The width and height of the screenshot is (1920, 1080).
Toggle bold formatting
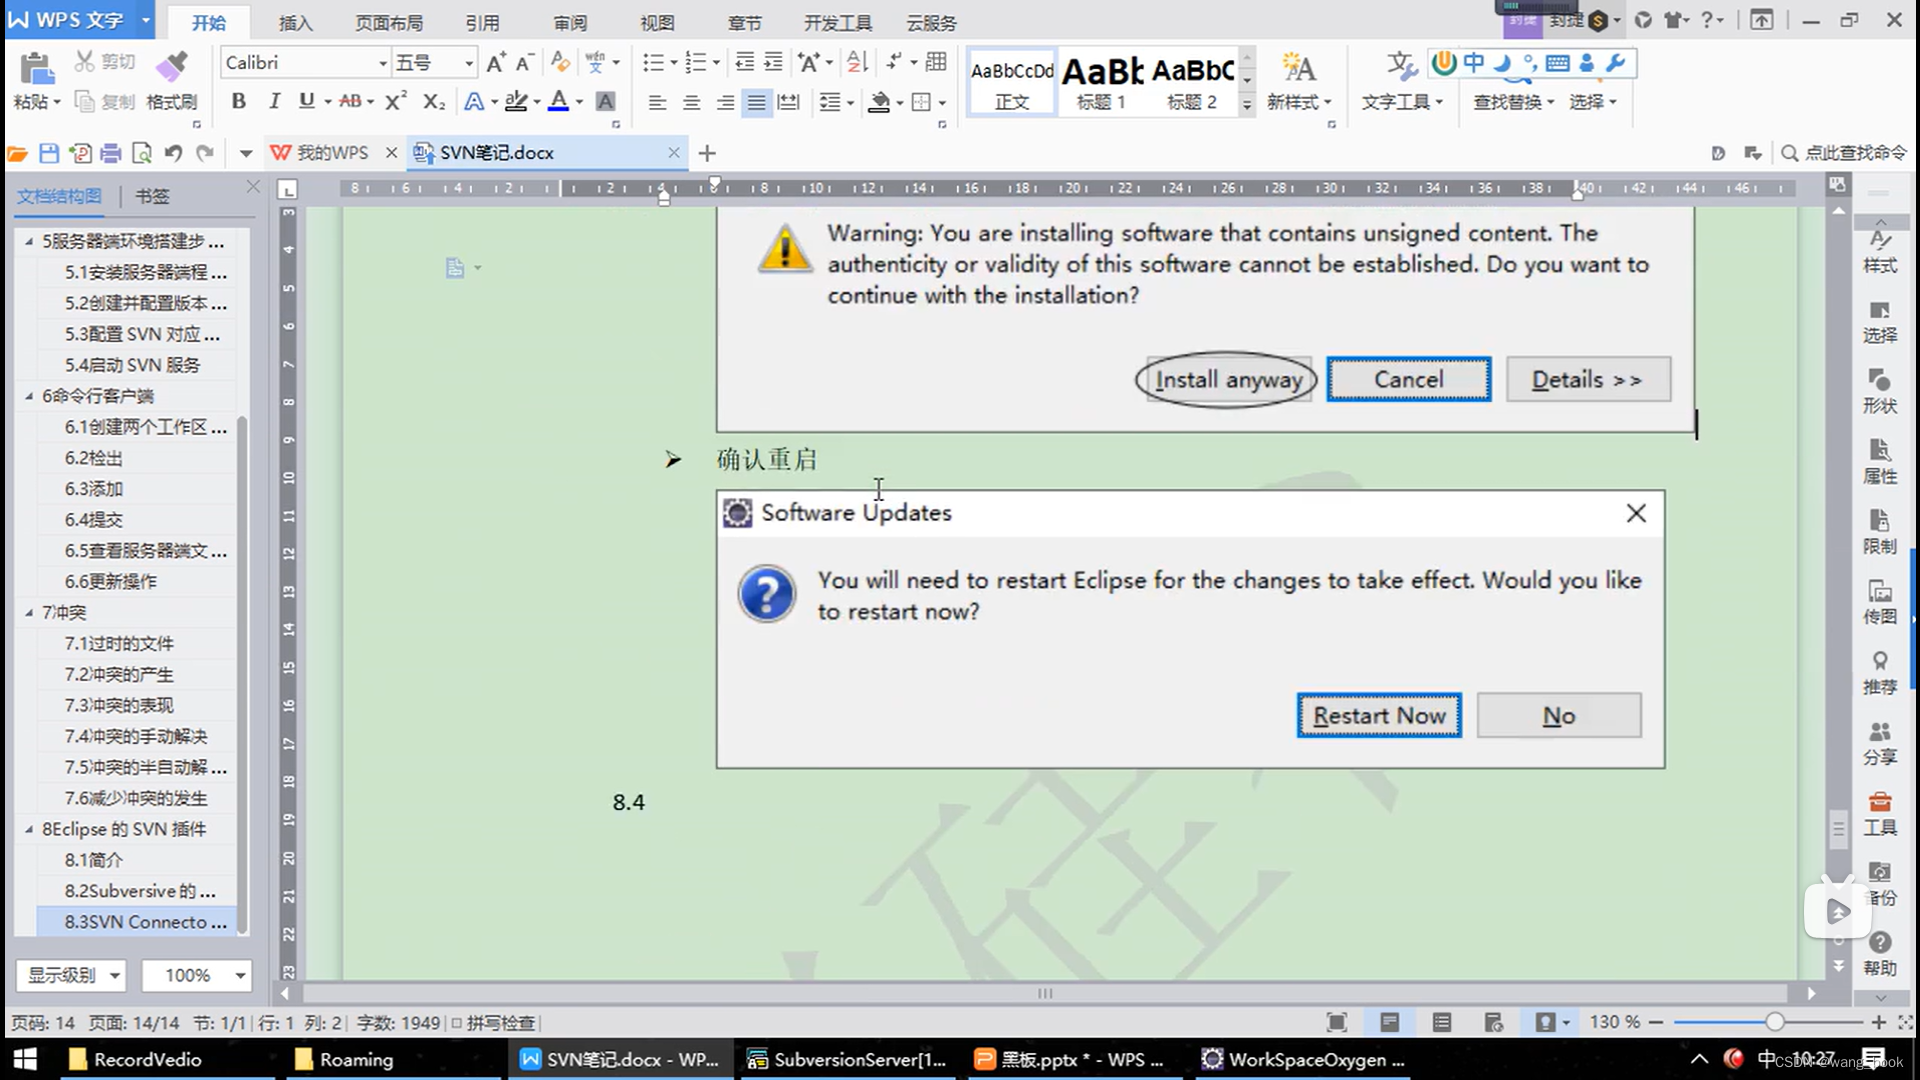(x=238, y=101)
